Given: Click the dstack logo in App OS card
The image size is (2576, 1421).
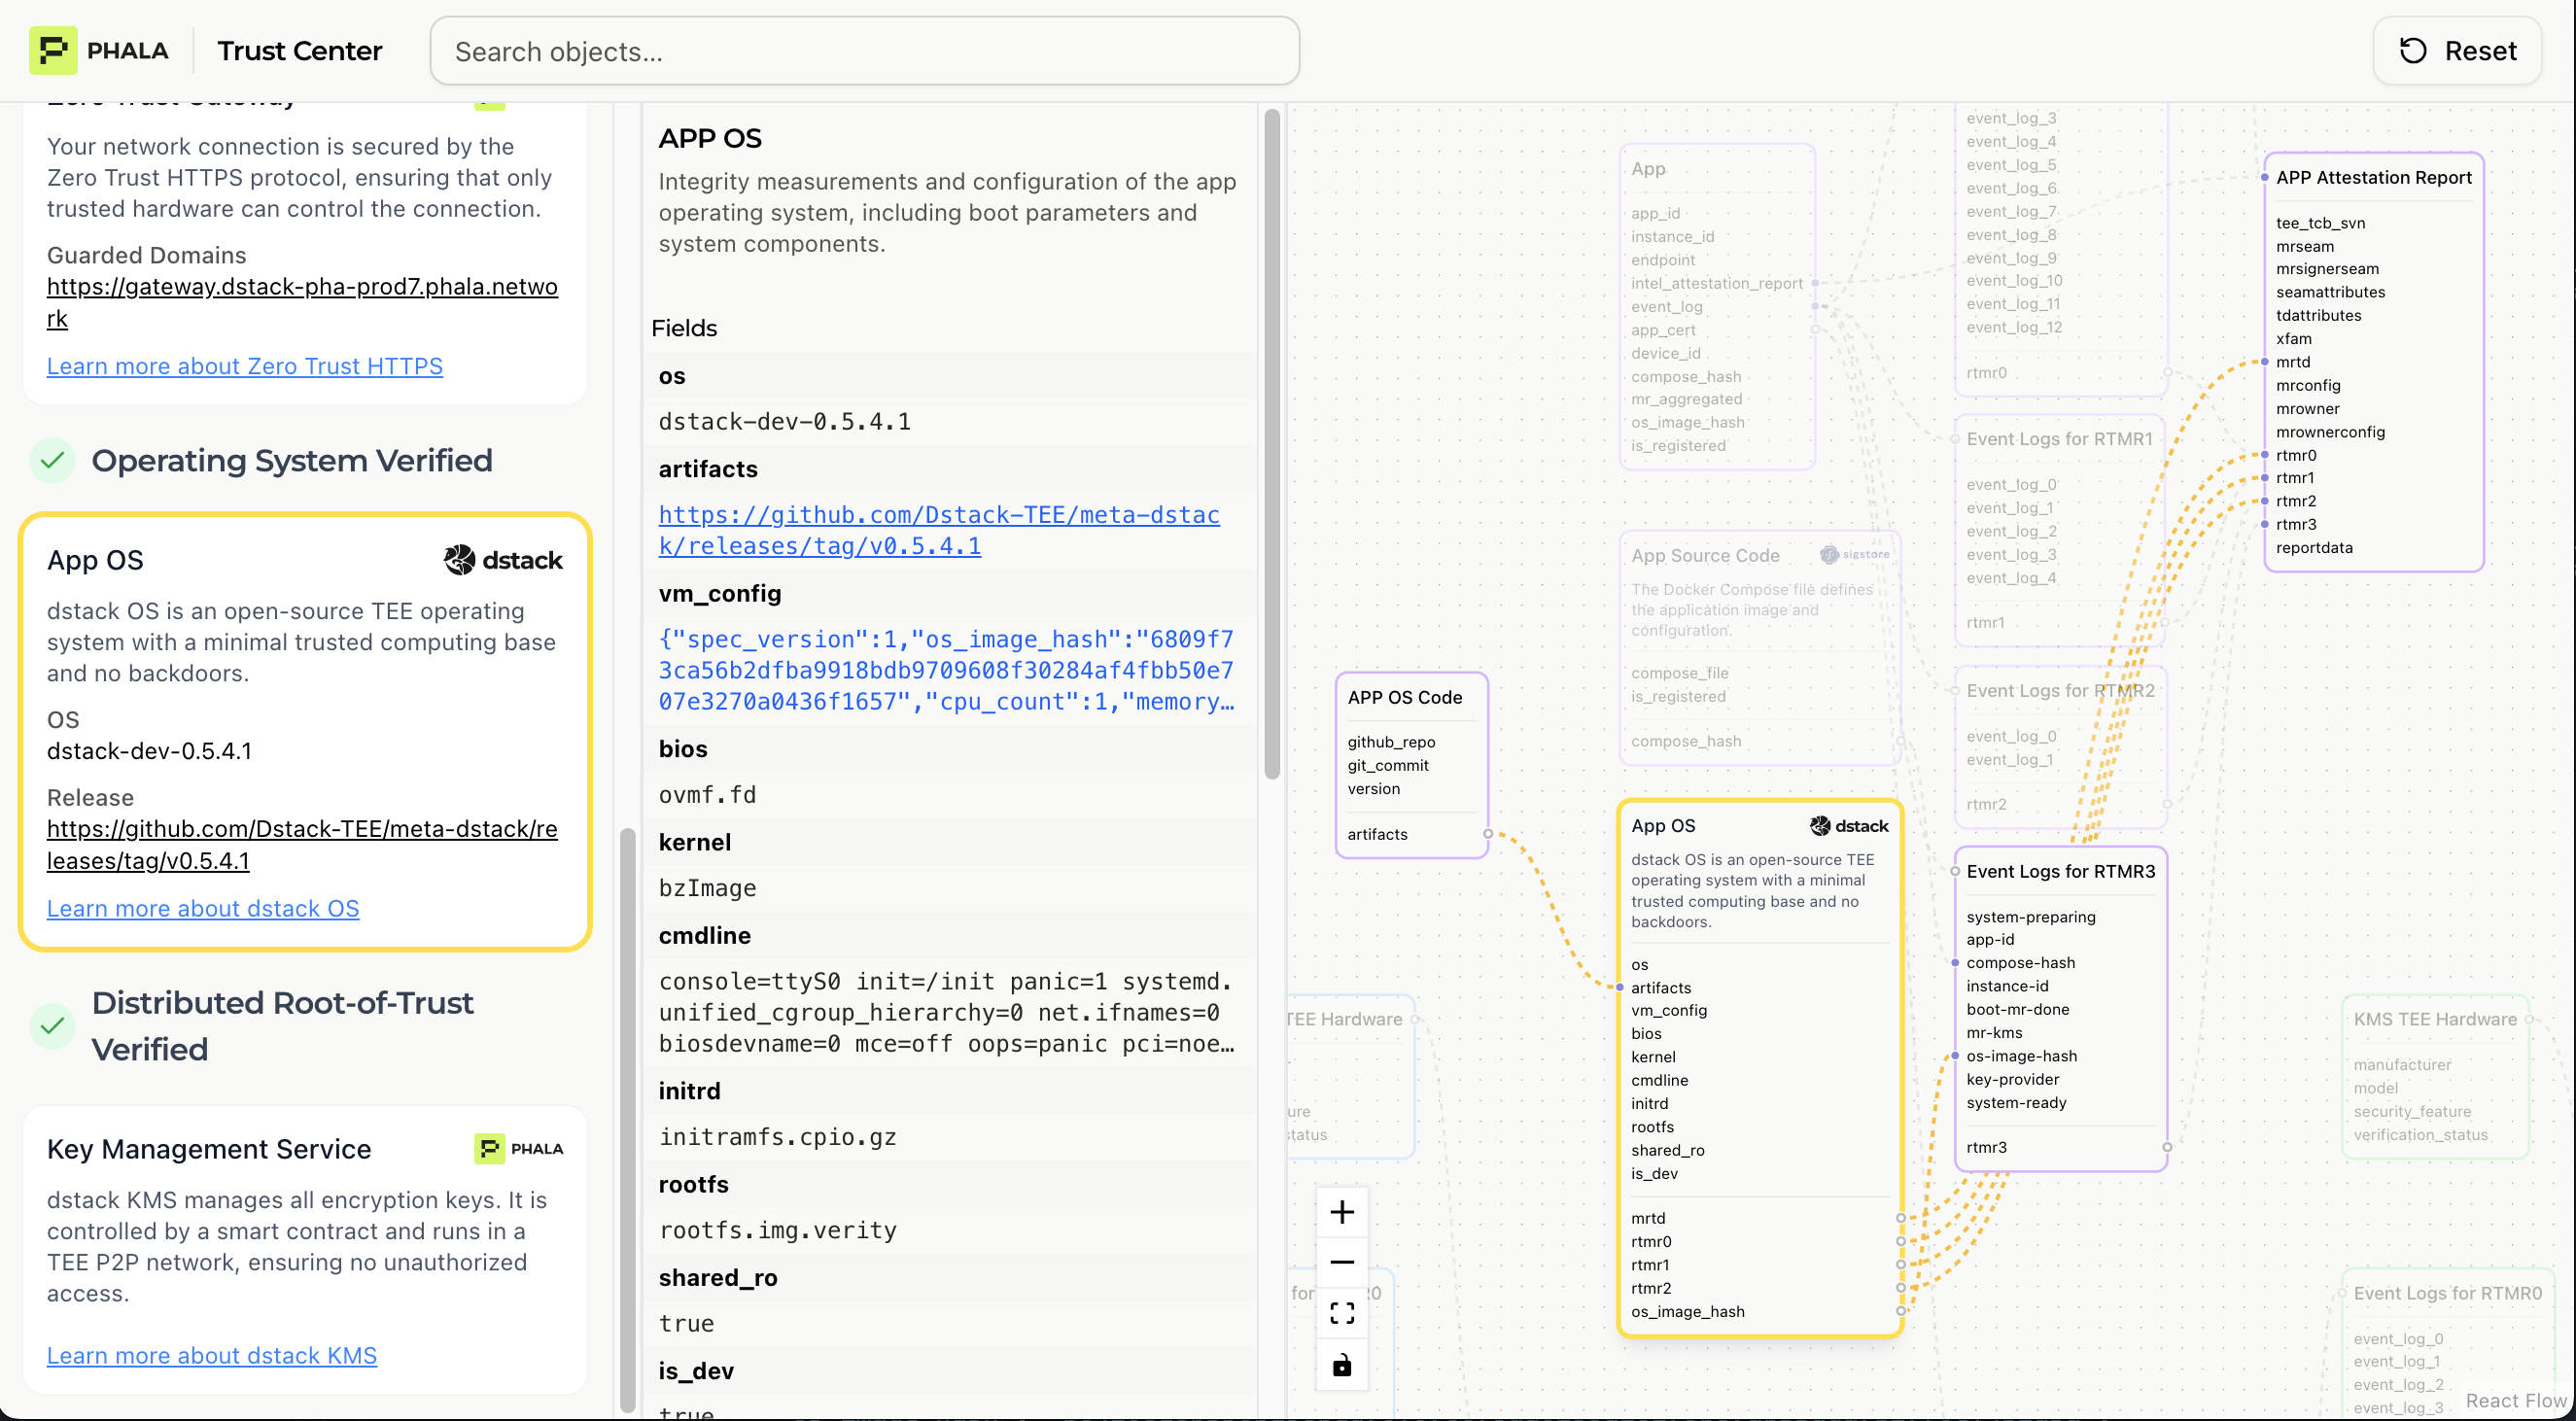Looking at the screenshot, I should (503, 560).
